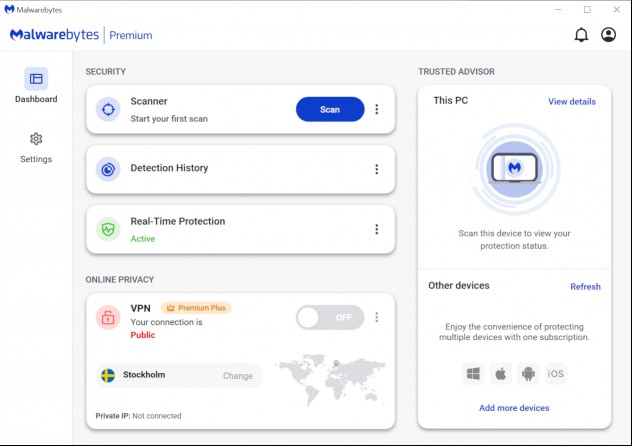Click the Premium edition label
Screen dimensions: 632x446
click(x=131, y=35)
